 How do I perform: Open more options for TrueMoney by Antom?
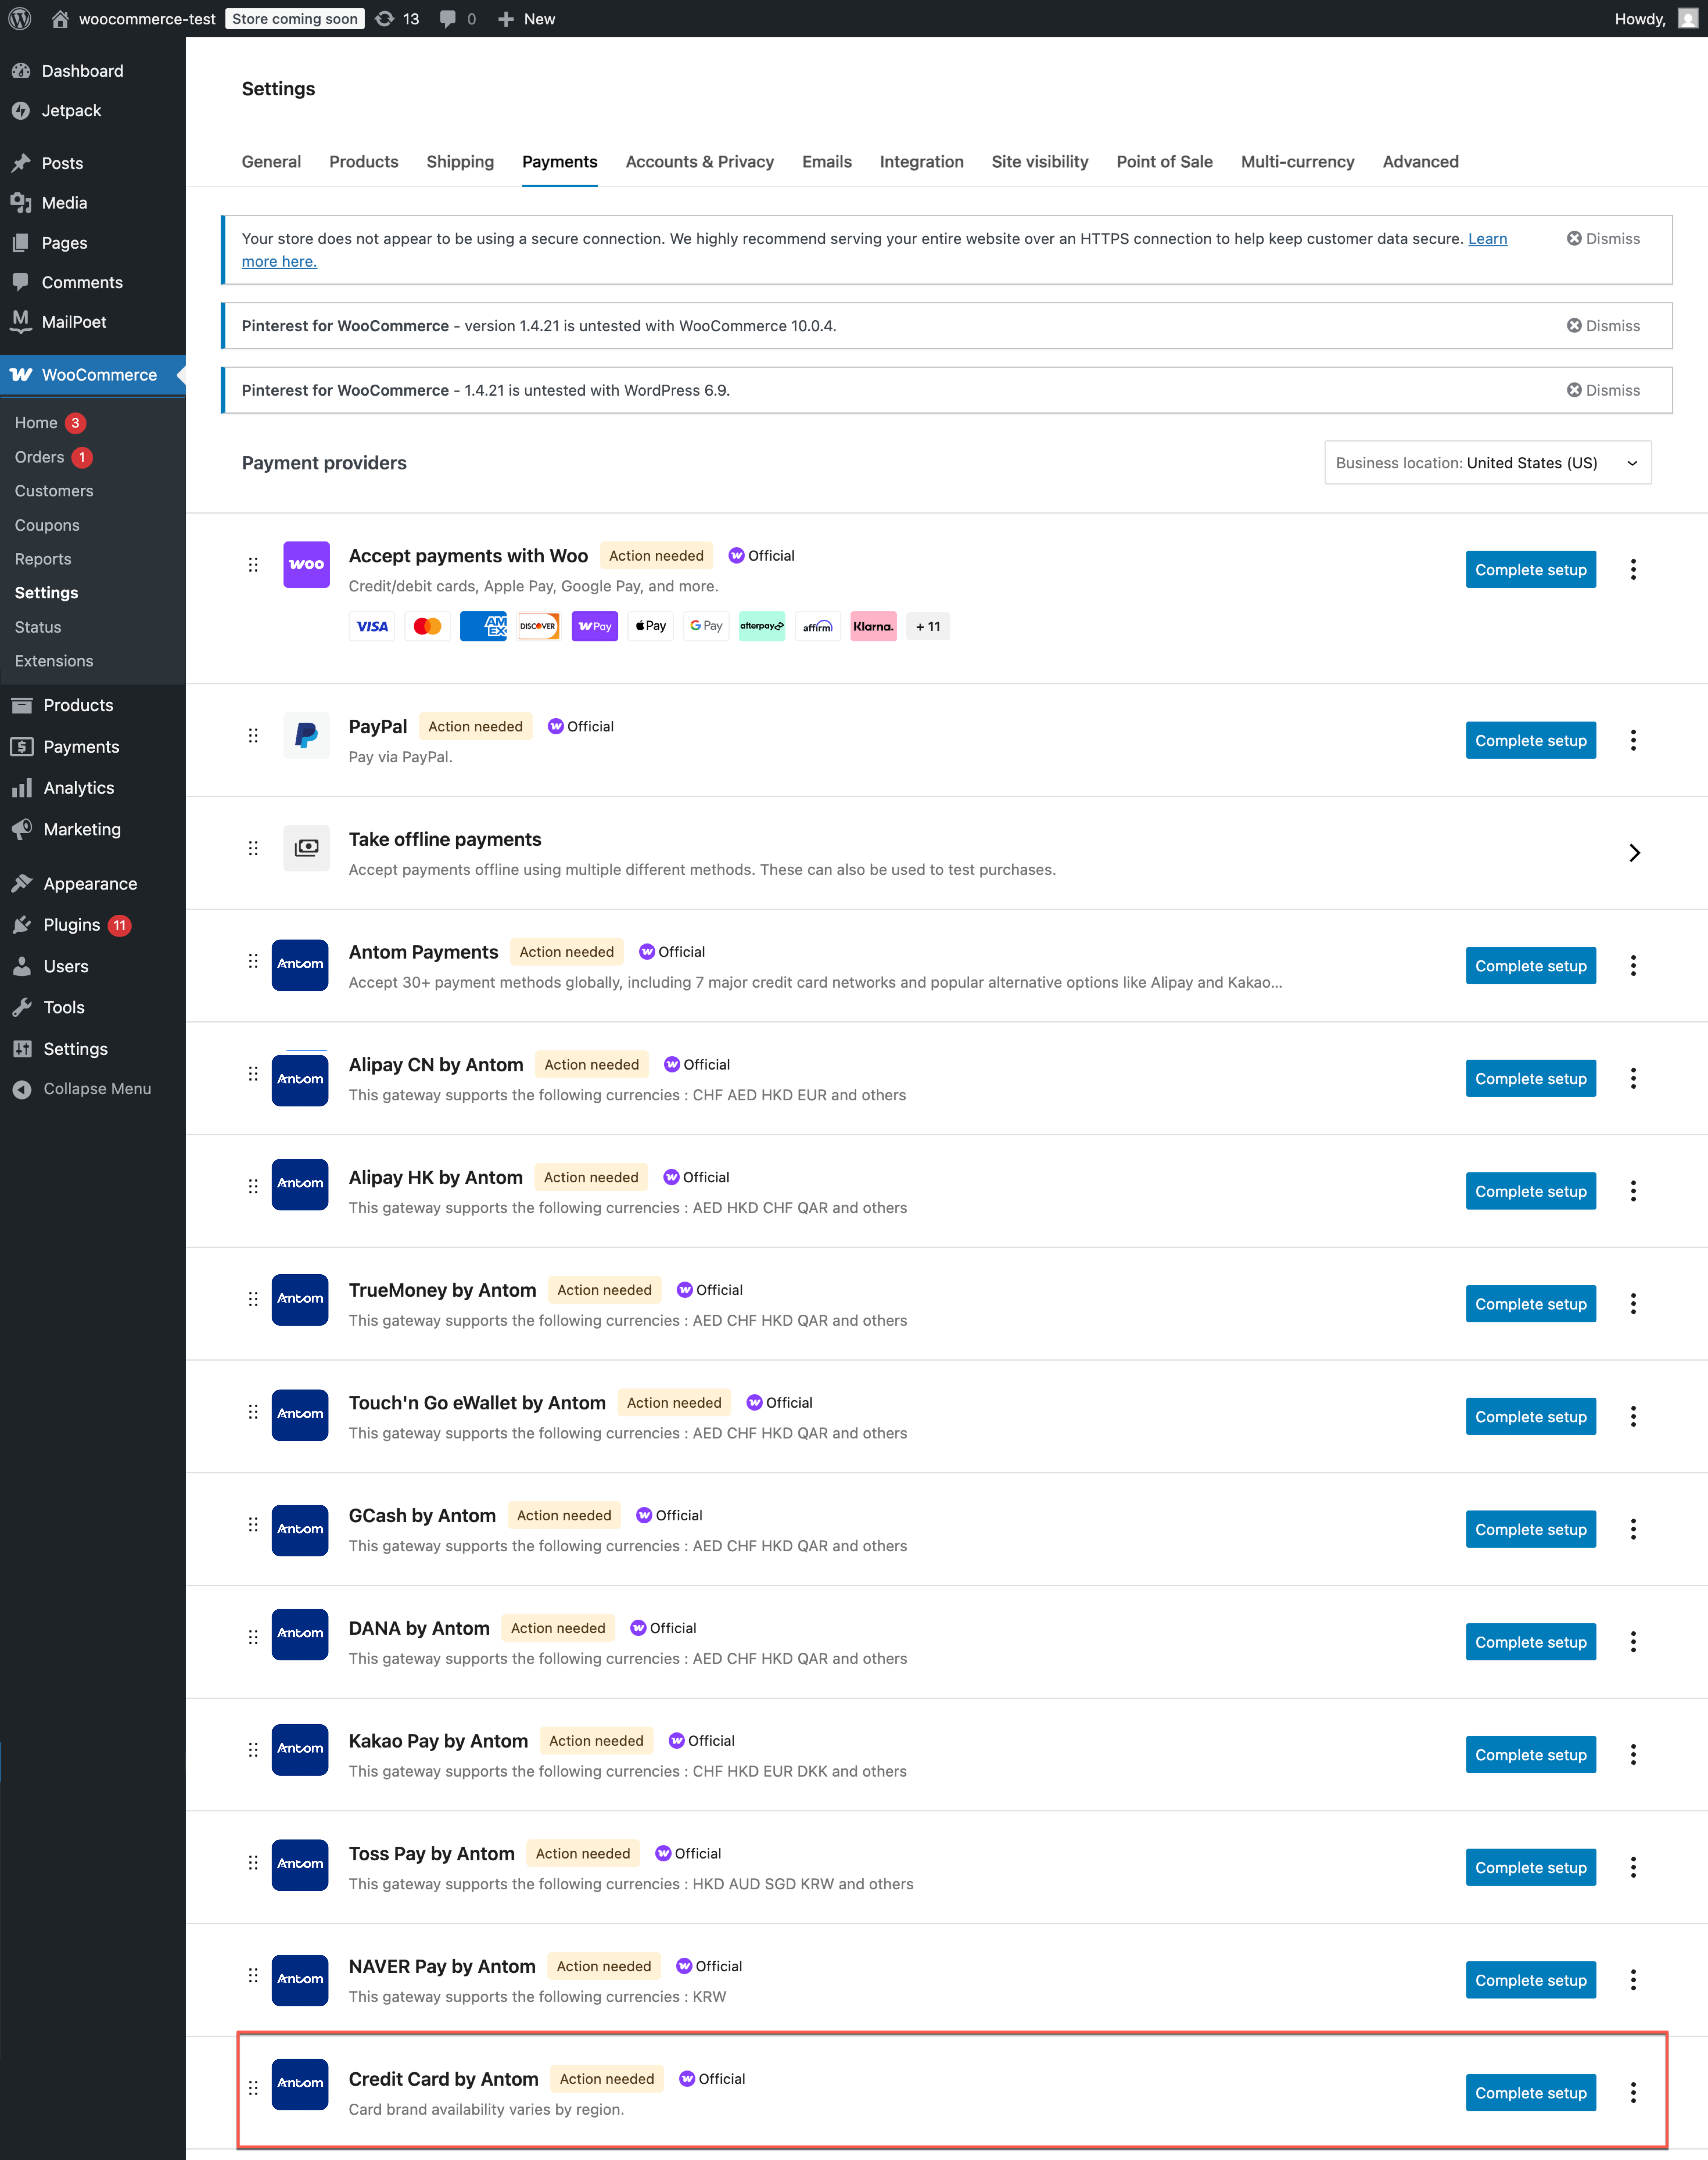1633,1304
